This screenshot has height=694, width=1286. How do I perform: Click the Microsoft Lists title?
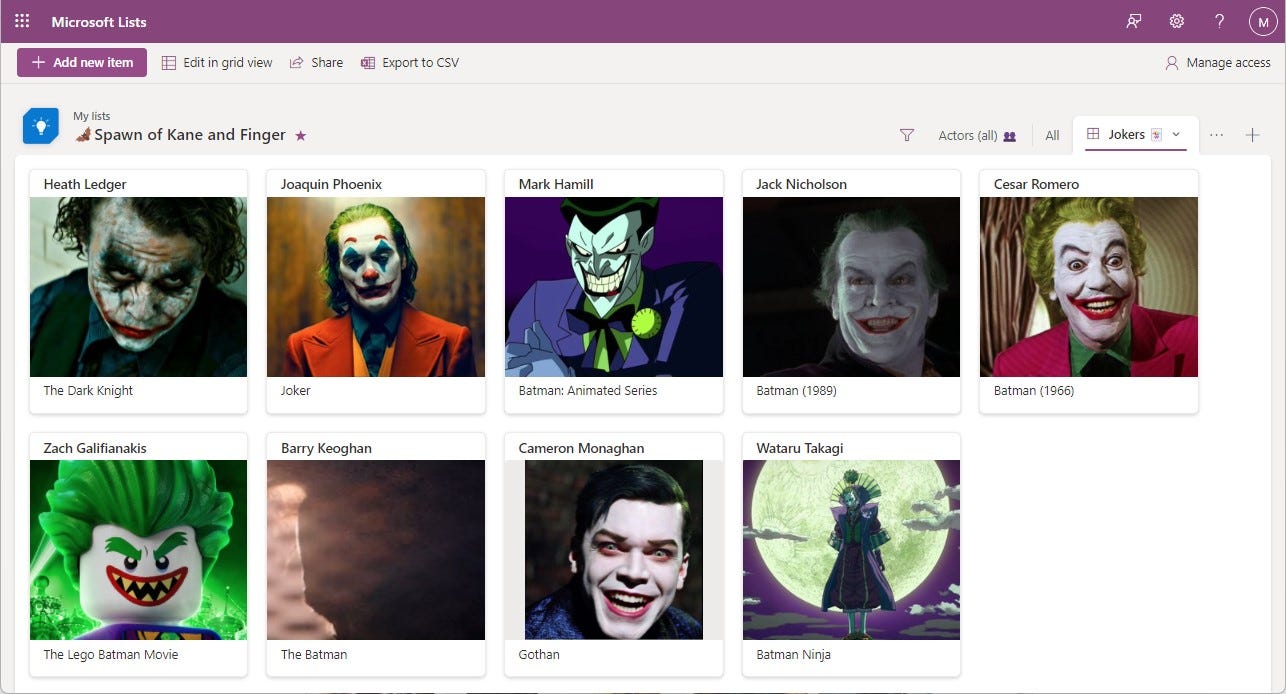pos(99,21)
